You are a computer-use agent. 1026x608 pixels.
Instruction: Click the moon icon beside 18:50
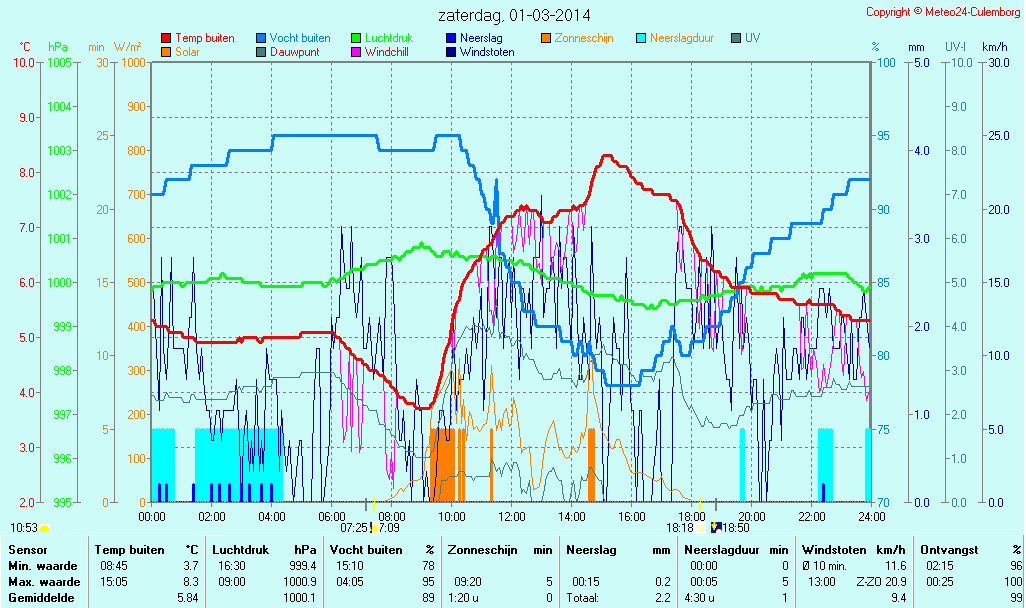(x=714, y=527)
